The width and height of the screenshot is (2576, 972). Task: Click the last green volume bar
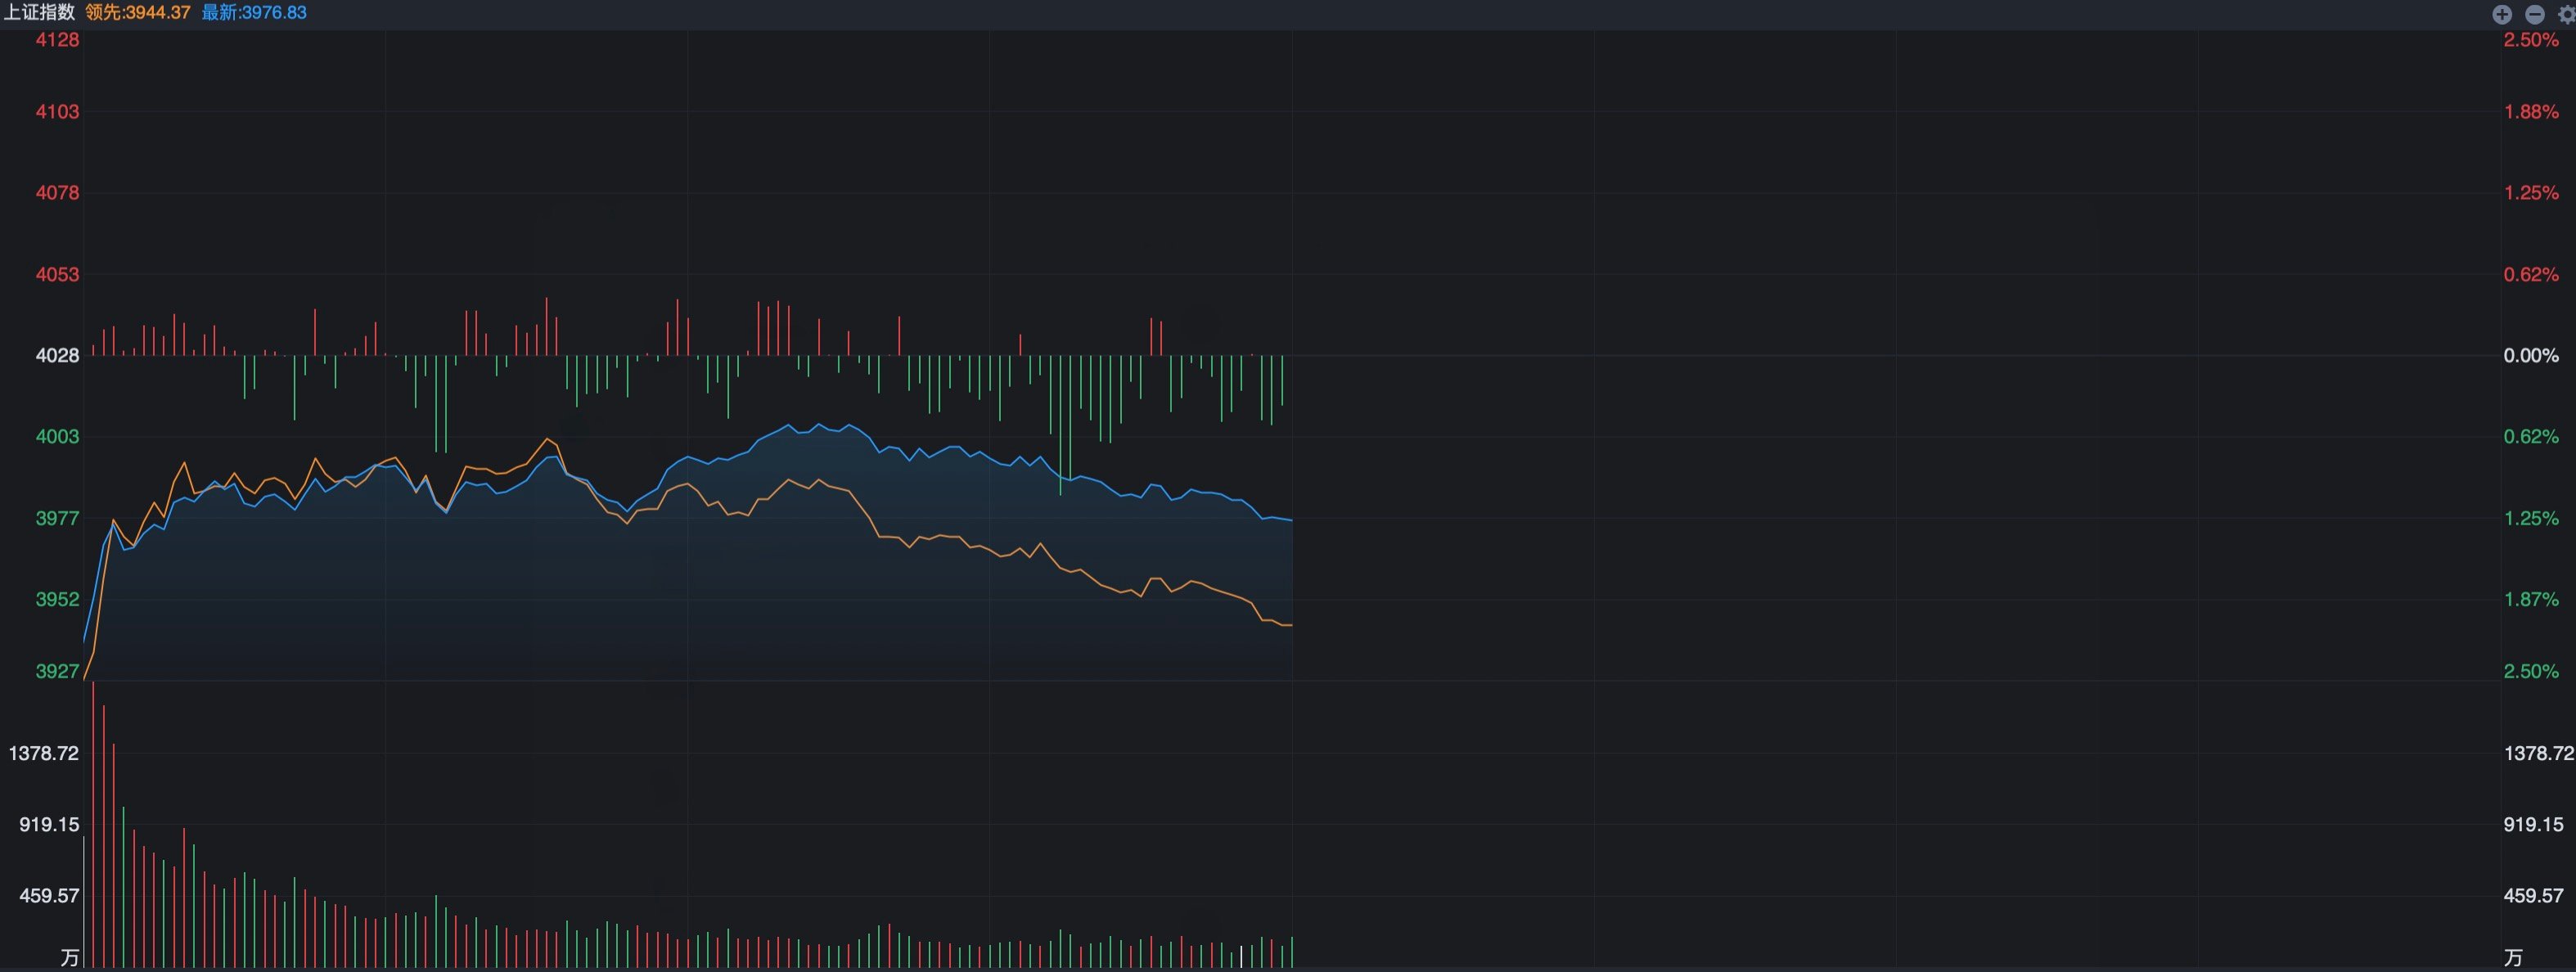1292,952
